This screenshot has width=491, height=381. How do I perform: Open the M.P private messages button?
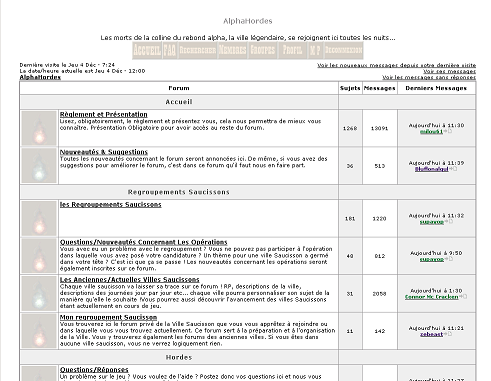(x=315, y=50)
